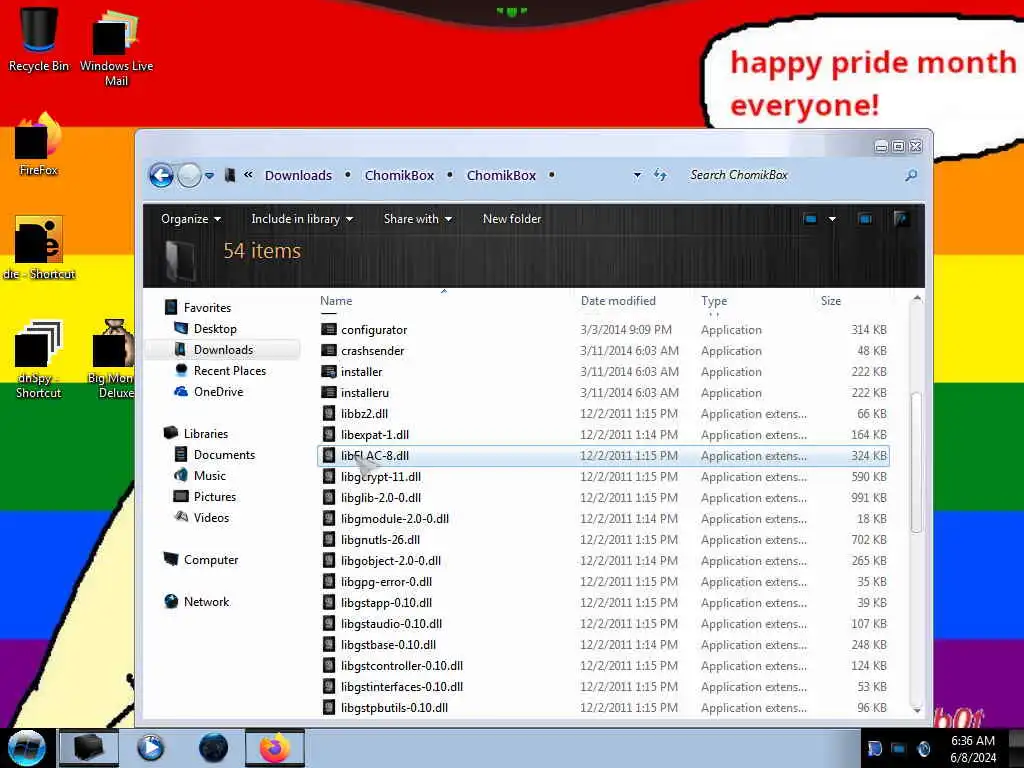Click the search magnifier icon
1024x768 pixels.
911,175
